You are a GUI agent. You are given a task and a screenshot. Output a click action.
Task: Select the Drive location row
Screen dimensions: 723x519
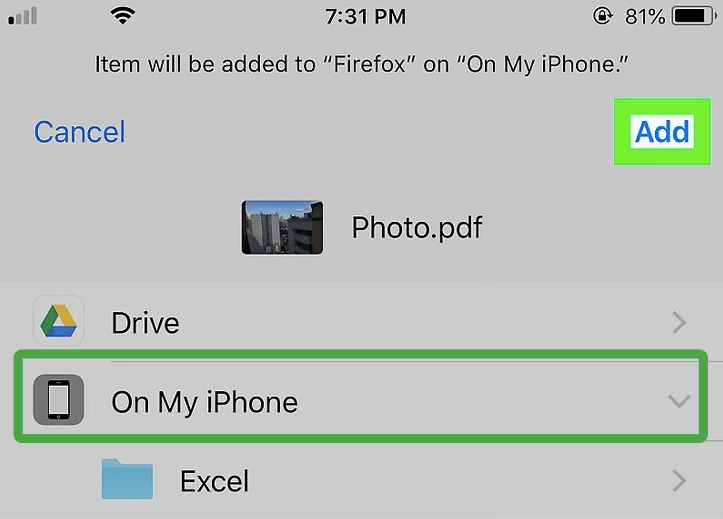(x=360, y=322)
